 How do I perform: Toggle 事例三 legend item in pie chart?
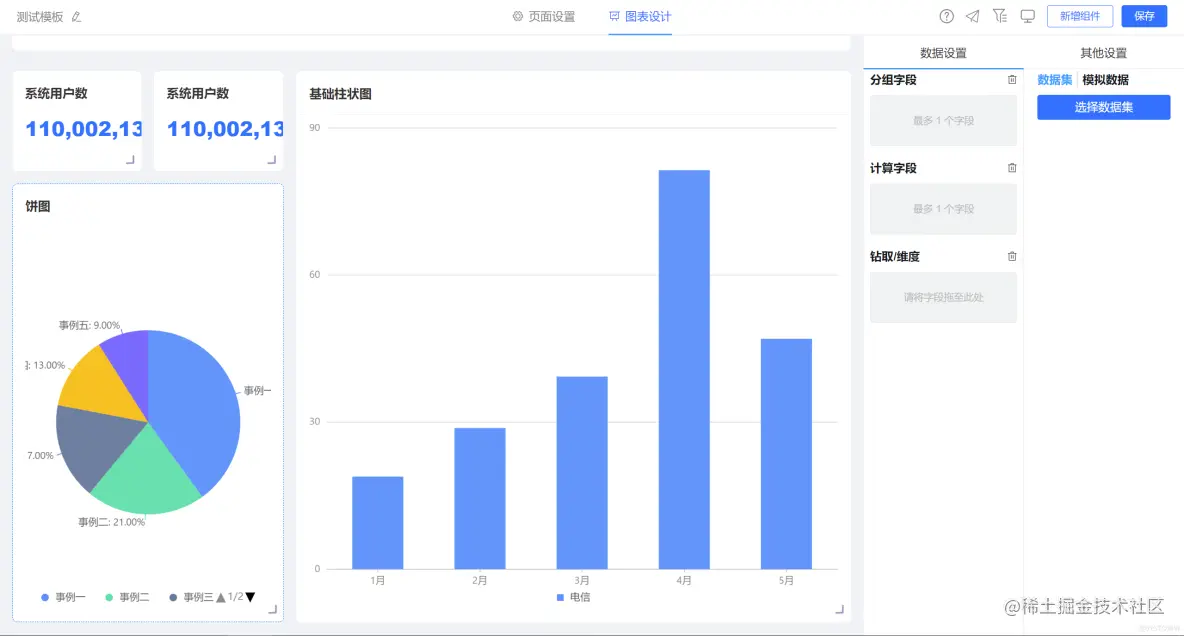[x=191, y=597]
